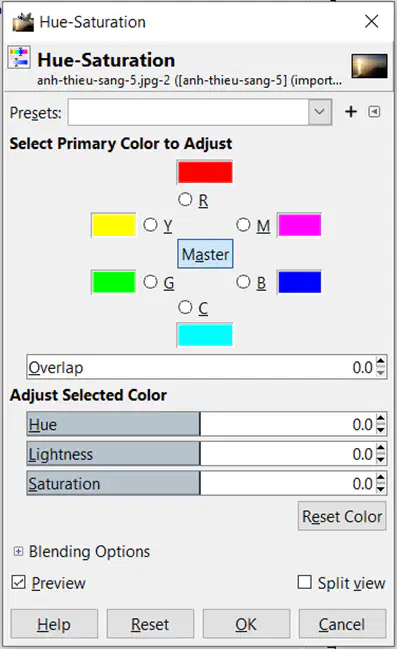Screen dimensions: 397x649
Task: Select the R red radio button
Action: coord(185,200)
